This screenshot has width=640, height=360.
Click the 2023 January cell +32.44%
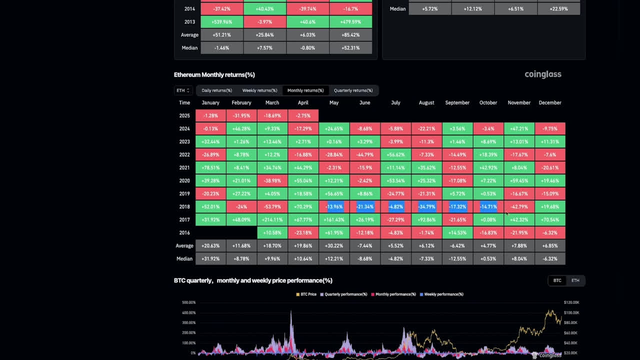pyautogui.click(x=211, y=142)
